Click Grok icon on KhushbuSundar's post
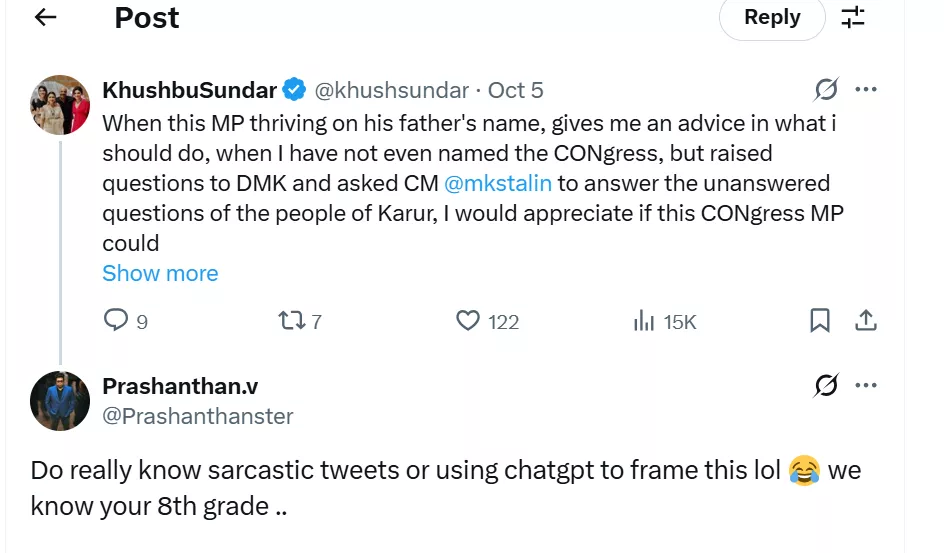Viewport: 944px width, 553px height. pos(826,90)
